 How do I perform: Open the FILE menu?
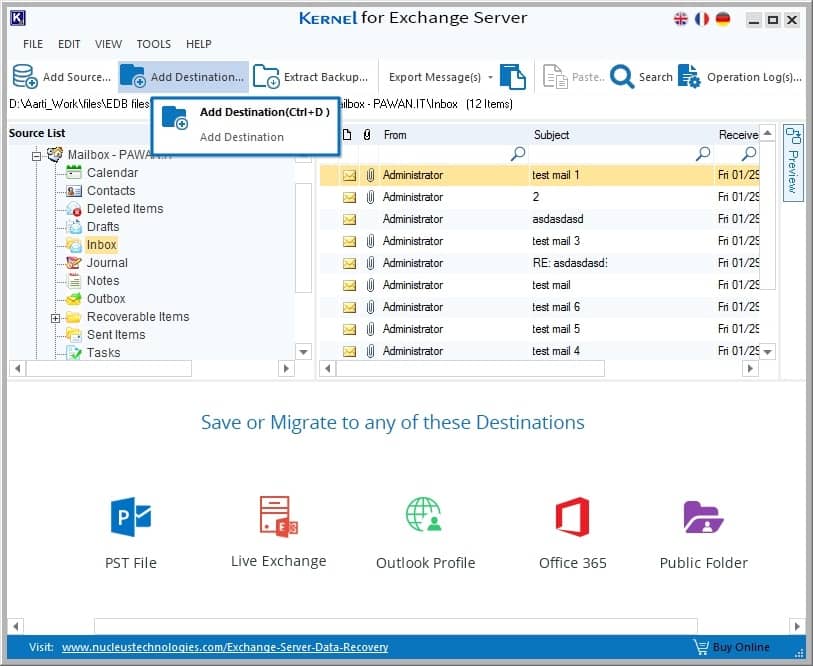(x=33, y=44)
